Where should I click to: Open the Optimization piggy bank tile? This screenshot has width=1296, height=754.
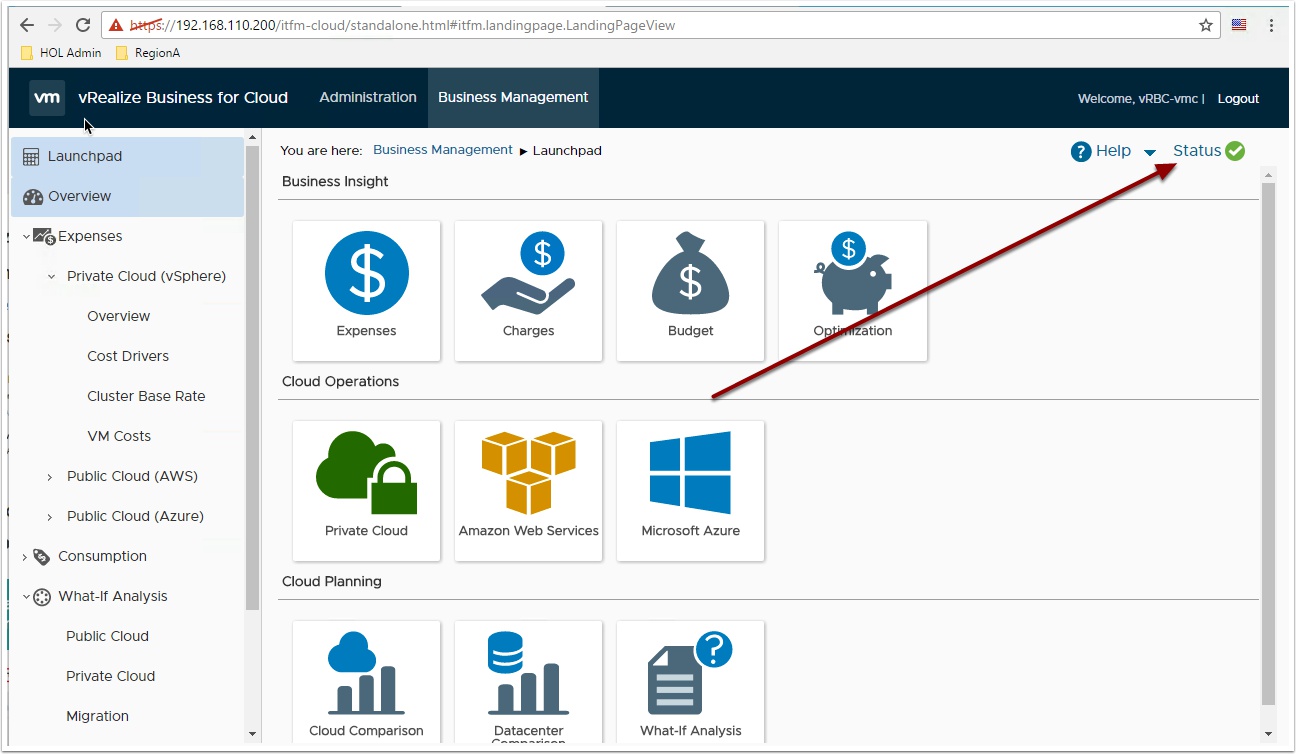click(x=853, y=291)
